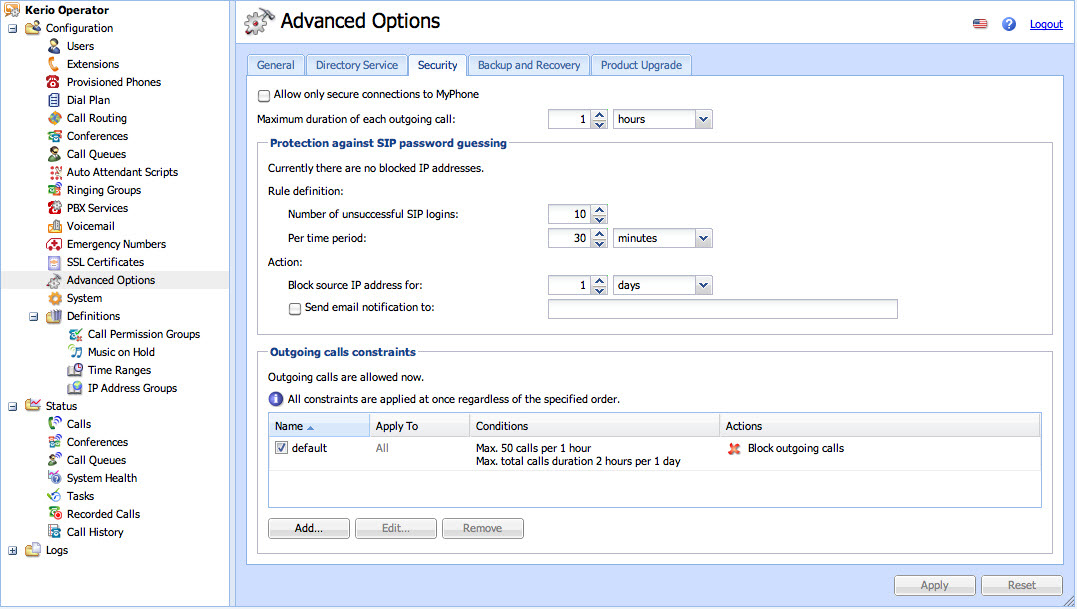
Task: Toggle Send email notification checkbox
Action: (295, 309)
